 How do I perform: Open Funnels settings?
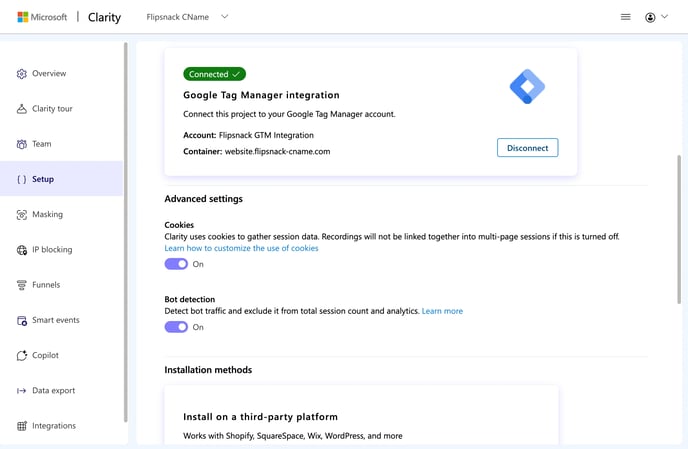coord(61,285)
